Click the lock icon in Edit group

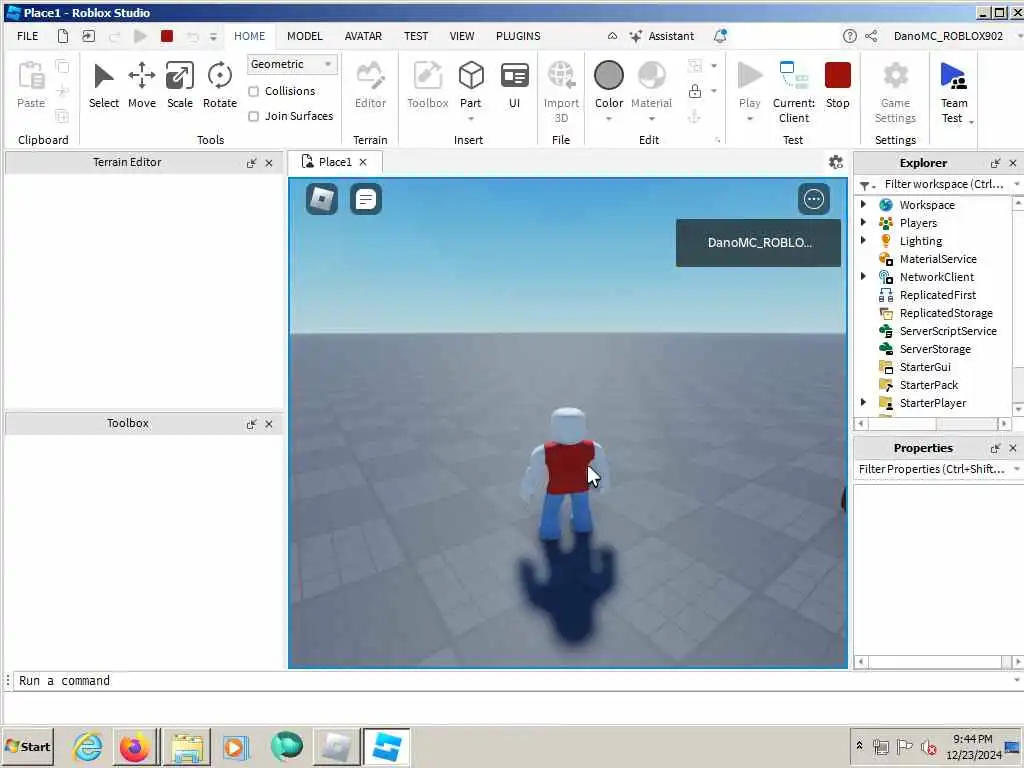[x=695, y=91]
